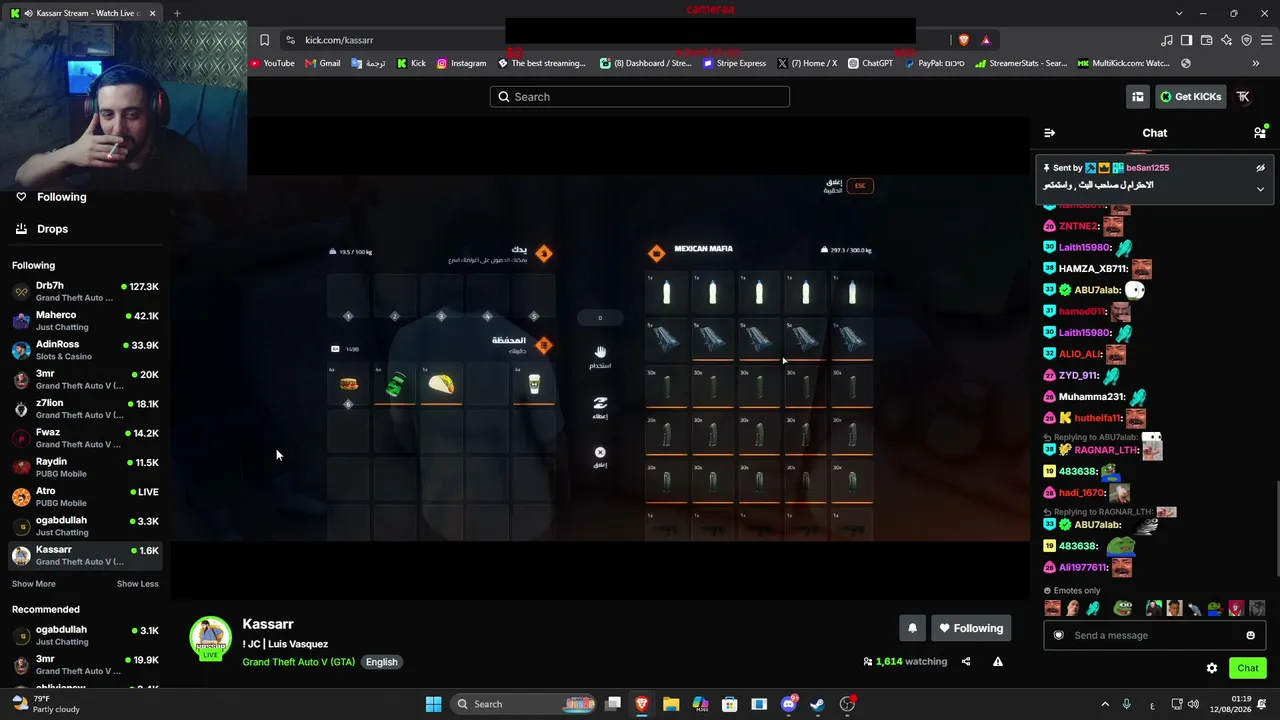This screenshot has width=1280, height=720.
Task: Click the green Chat send button
Action: (x=1248, y=668)
